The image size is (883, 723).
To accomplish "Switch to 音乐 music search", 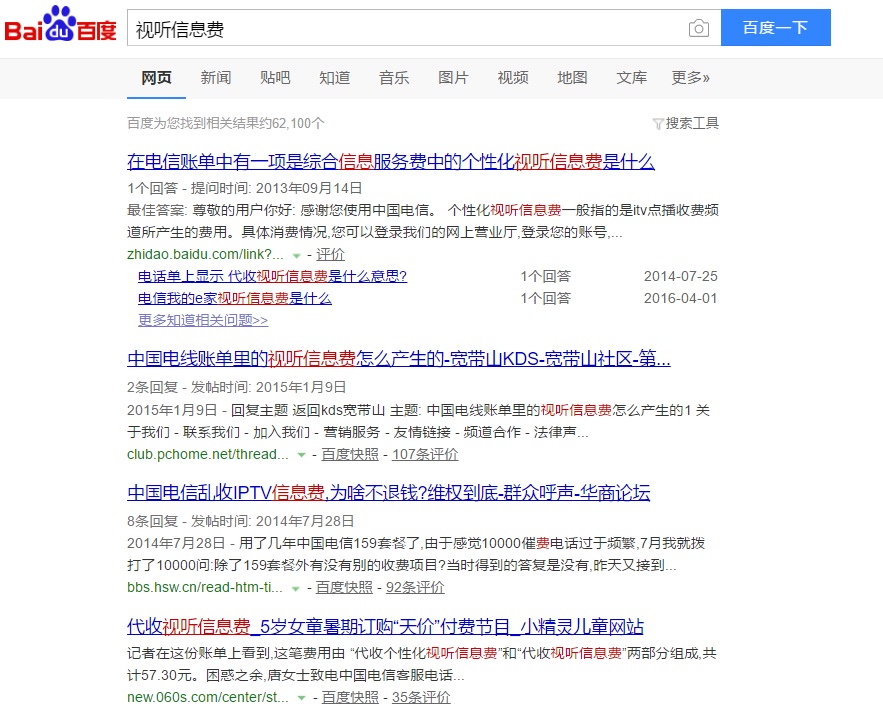I will point(394,77).
